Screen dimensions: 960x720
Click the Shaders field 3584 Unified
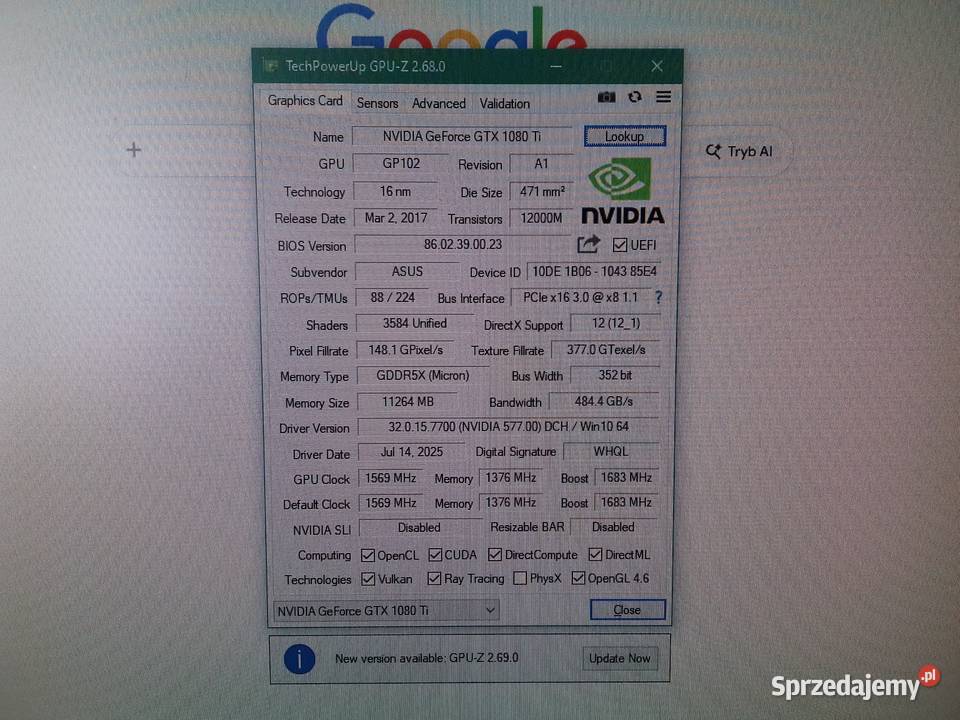point(414,323)
